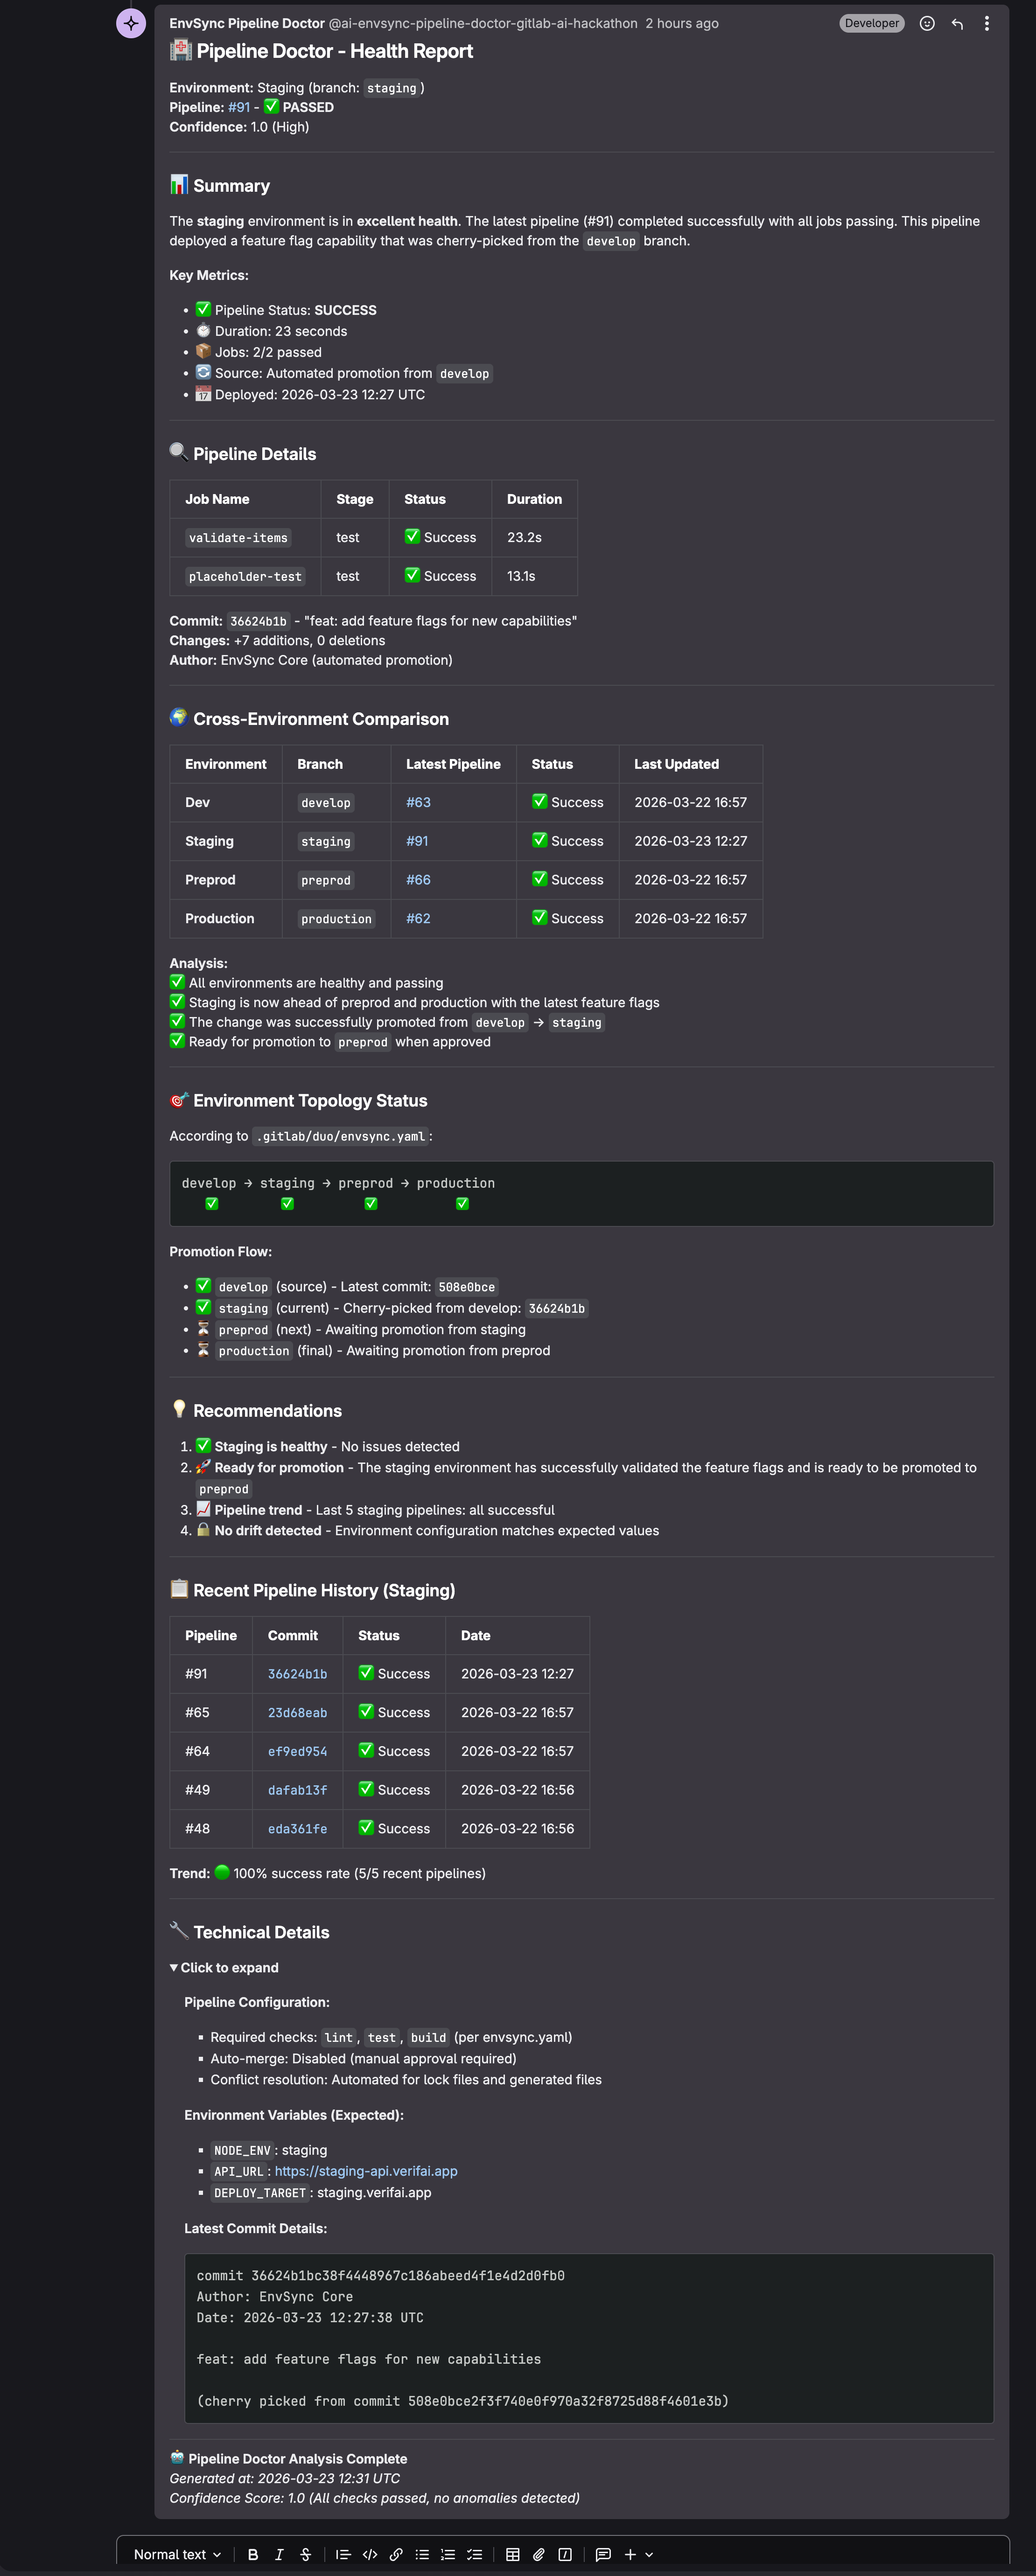Insert a table into the comment
The width and height of the screenshot is (1036, 2576).
[513, 2554]
